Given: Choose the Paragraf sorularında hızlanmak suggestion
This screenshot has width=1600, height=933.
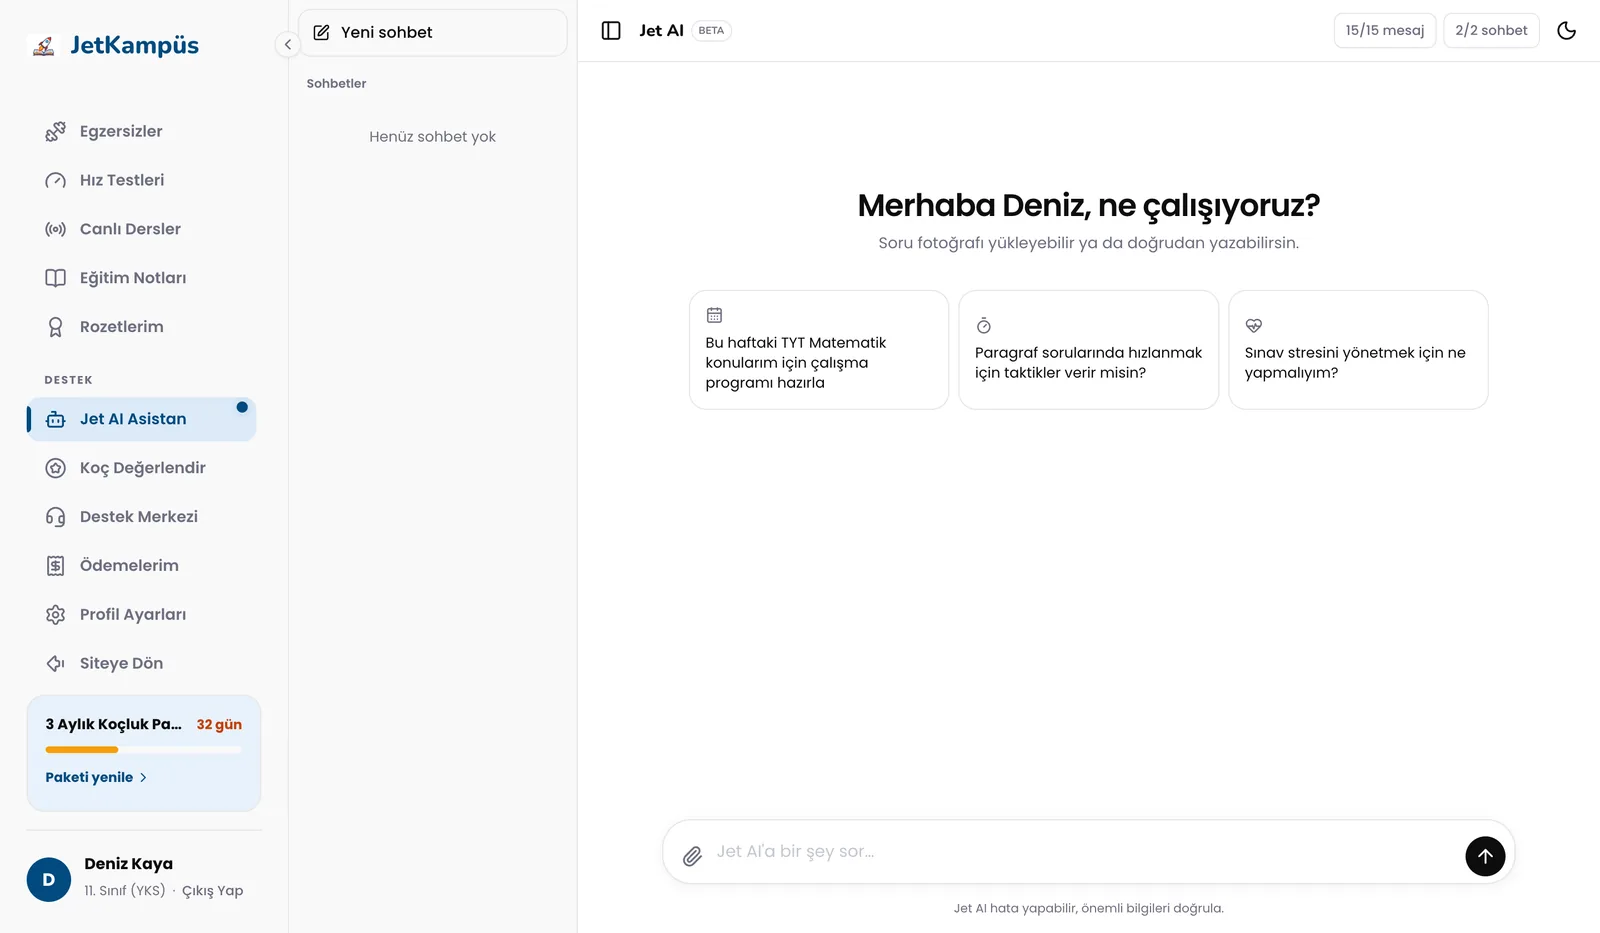Looking at the screenshot, I should [x=1089, y=350].
